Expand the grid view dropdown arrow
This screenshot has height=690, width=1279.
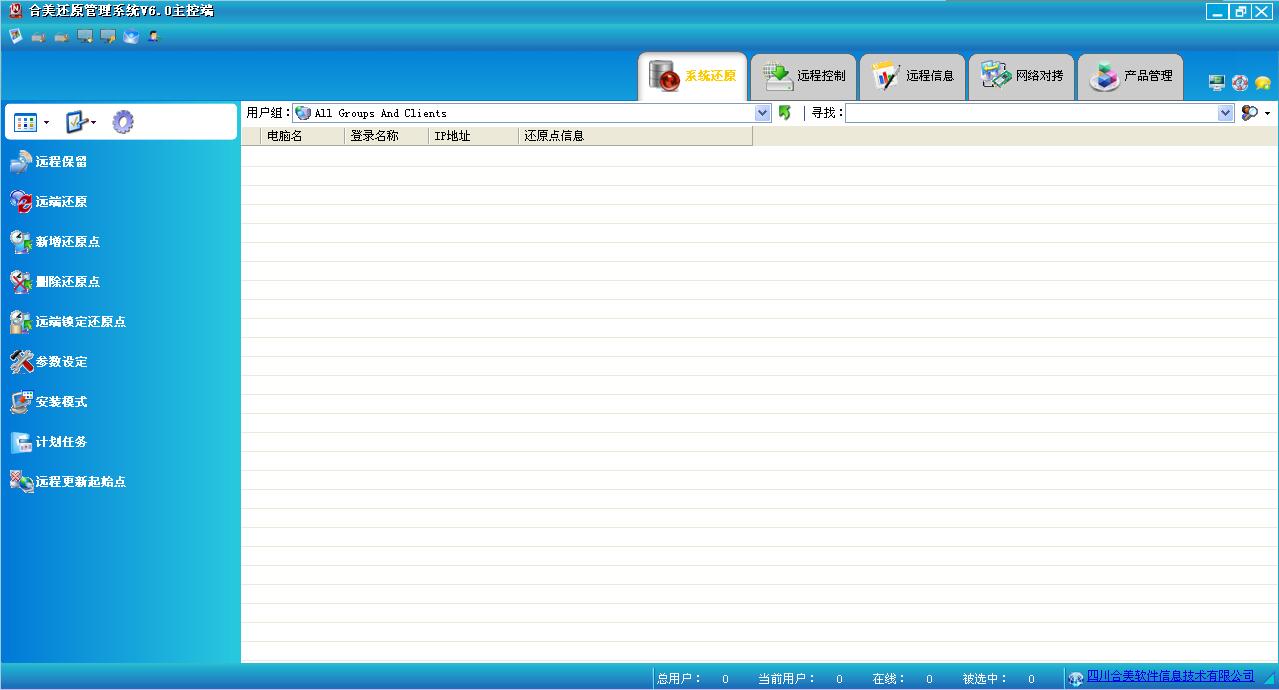click(x=46, y=123)
